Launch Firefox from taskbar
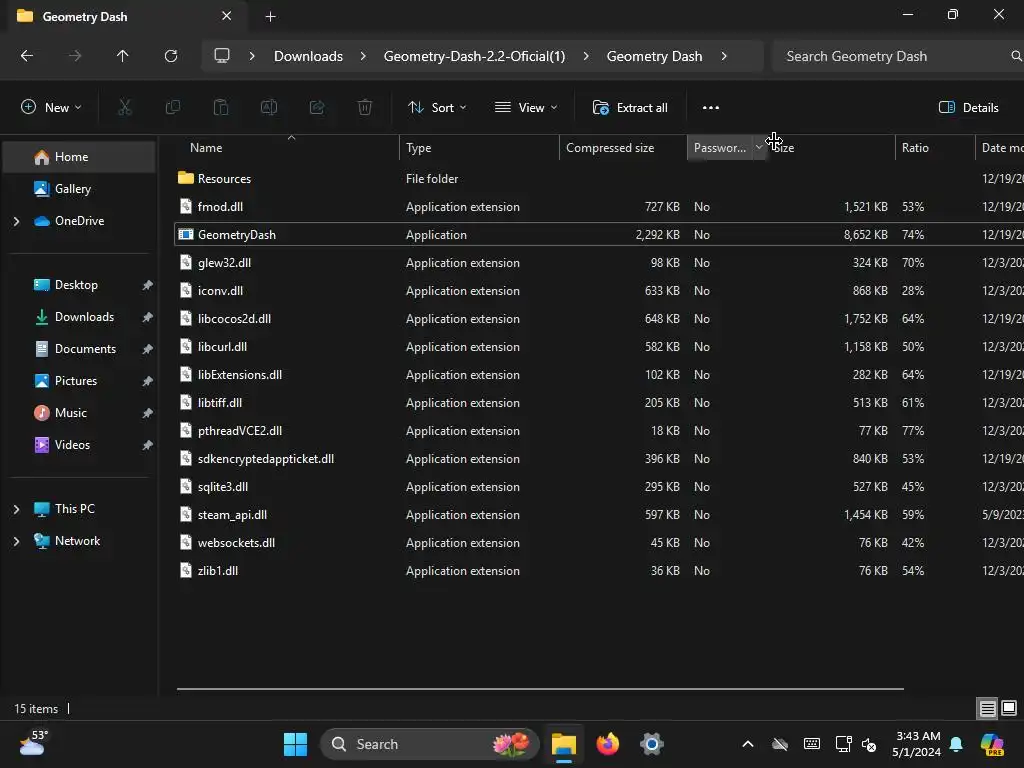1024x768 pixels. point(607,744)
